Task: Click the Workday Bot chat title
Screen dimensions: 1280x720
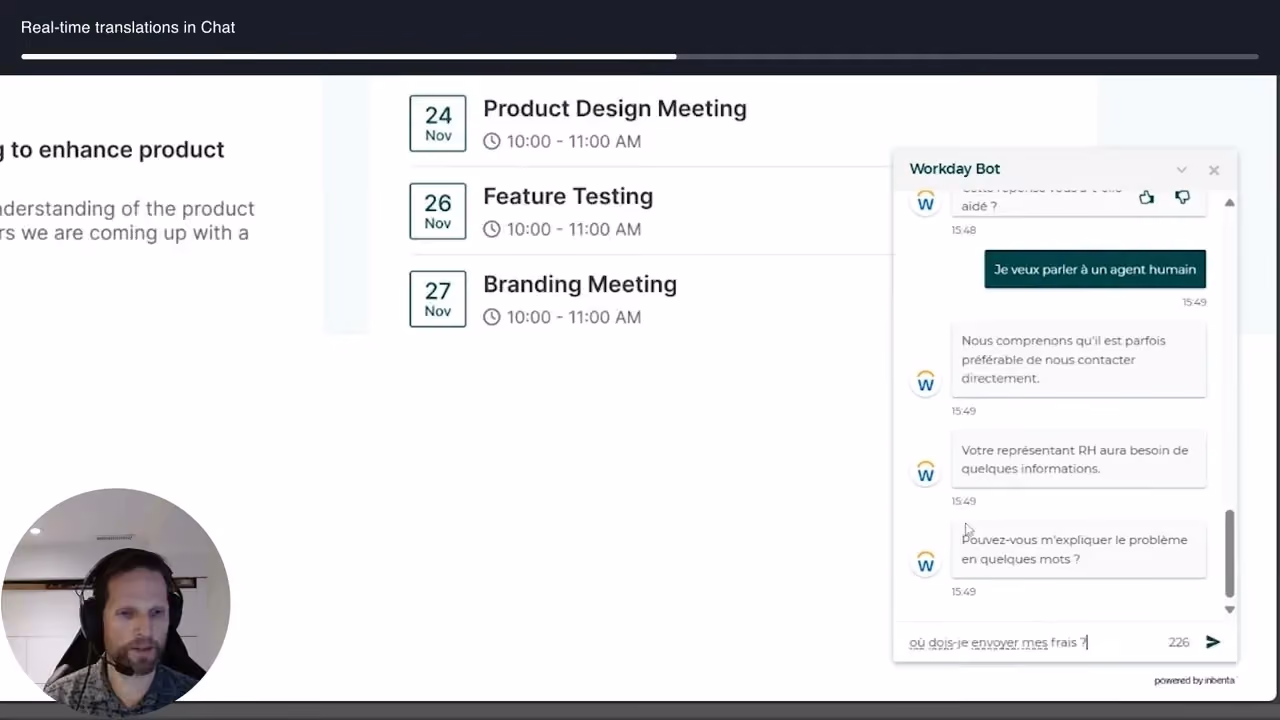Action: coord(954,169)
